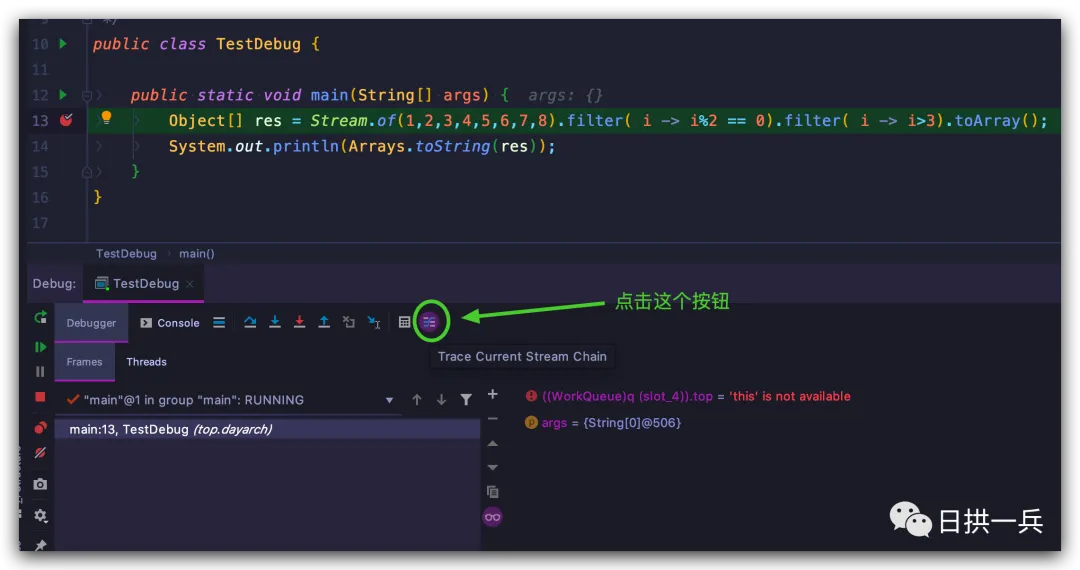This screenshot has width=1080, height=570.
Task: Select the Frames tab
Action: tap(84, 362)
